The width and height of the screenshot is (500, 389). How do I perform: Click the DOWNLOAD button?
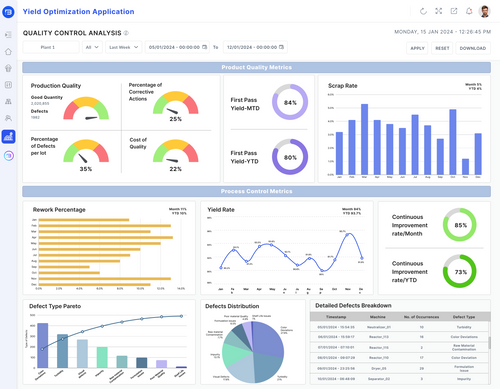(473, 48)
